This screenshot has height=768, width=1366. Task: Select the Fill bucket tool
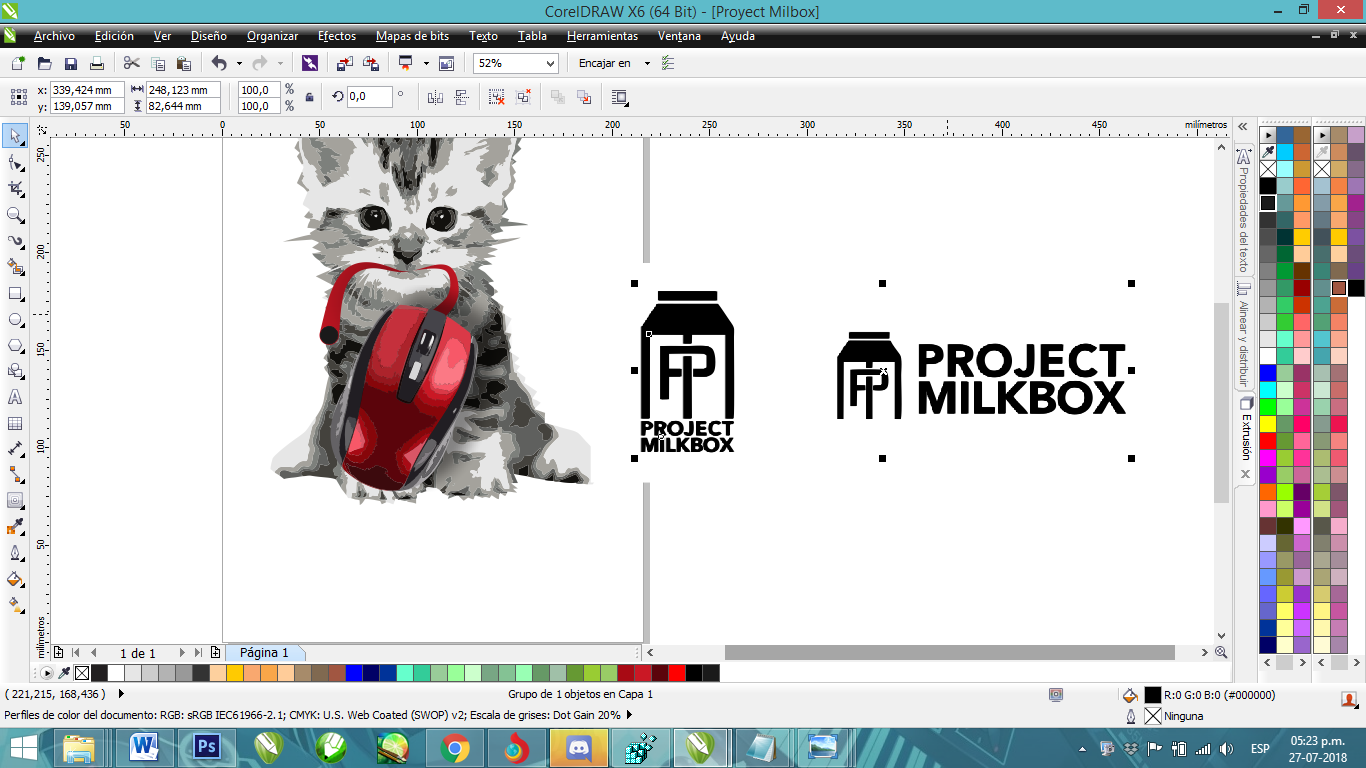[15, 579]
